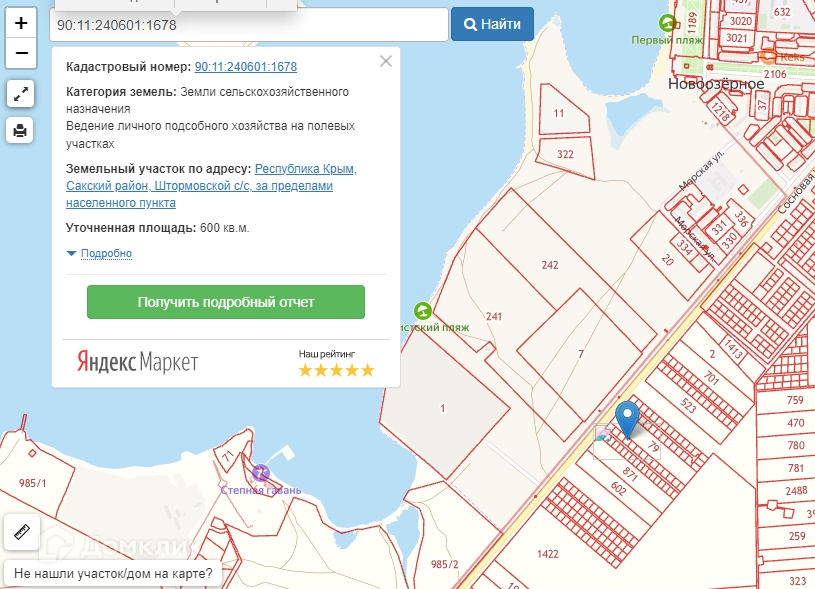
Task: Open the Республика Крым address link
Action: coord(211,186)
